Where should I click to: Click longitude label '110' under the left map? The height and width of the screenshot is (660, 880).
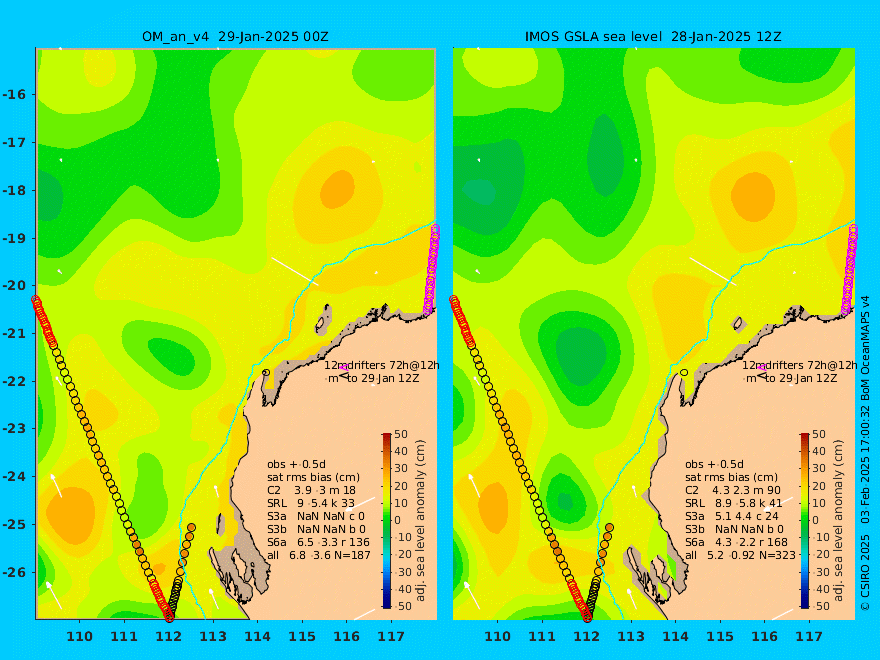click(x=79, y=636)
